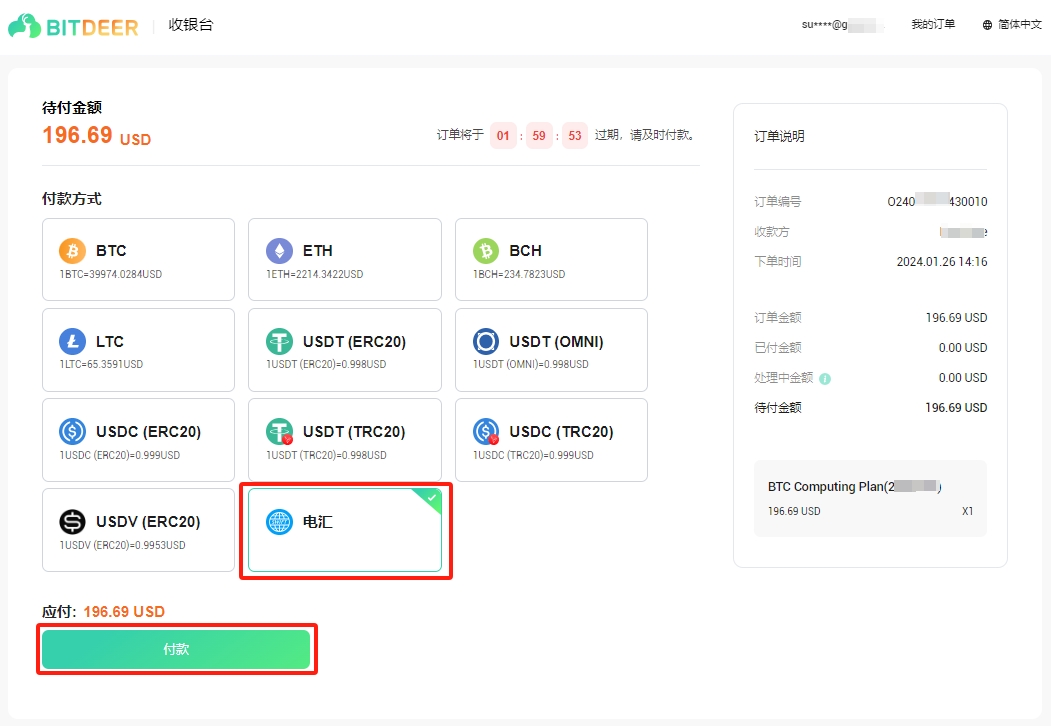Click the 订单说明 panel title

(x=779, y=136)
